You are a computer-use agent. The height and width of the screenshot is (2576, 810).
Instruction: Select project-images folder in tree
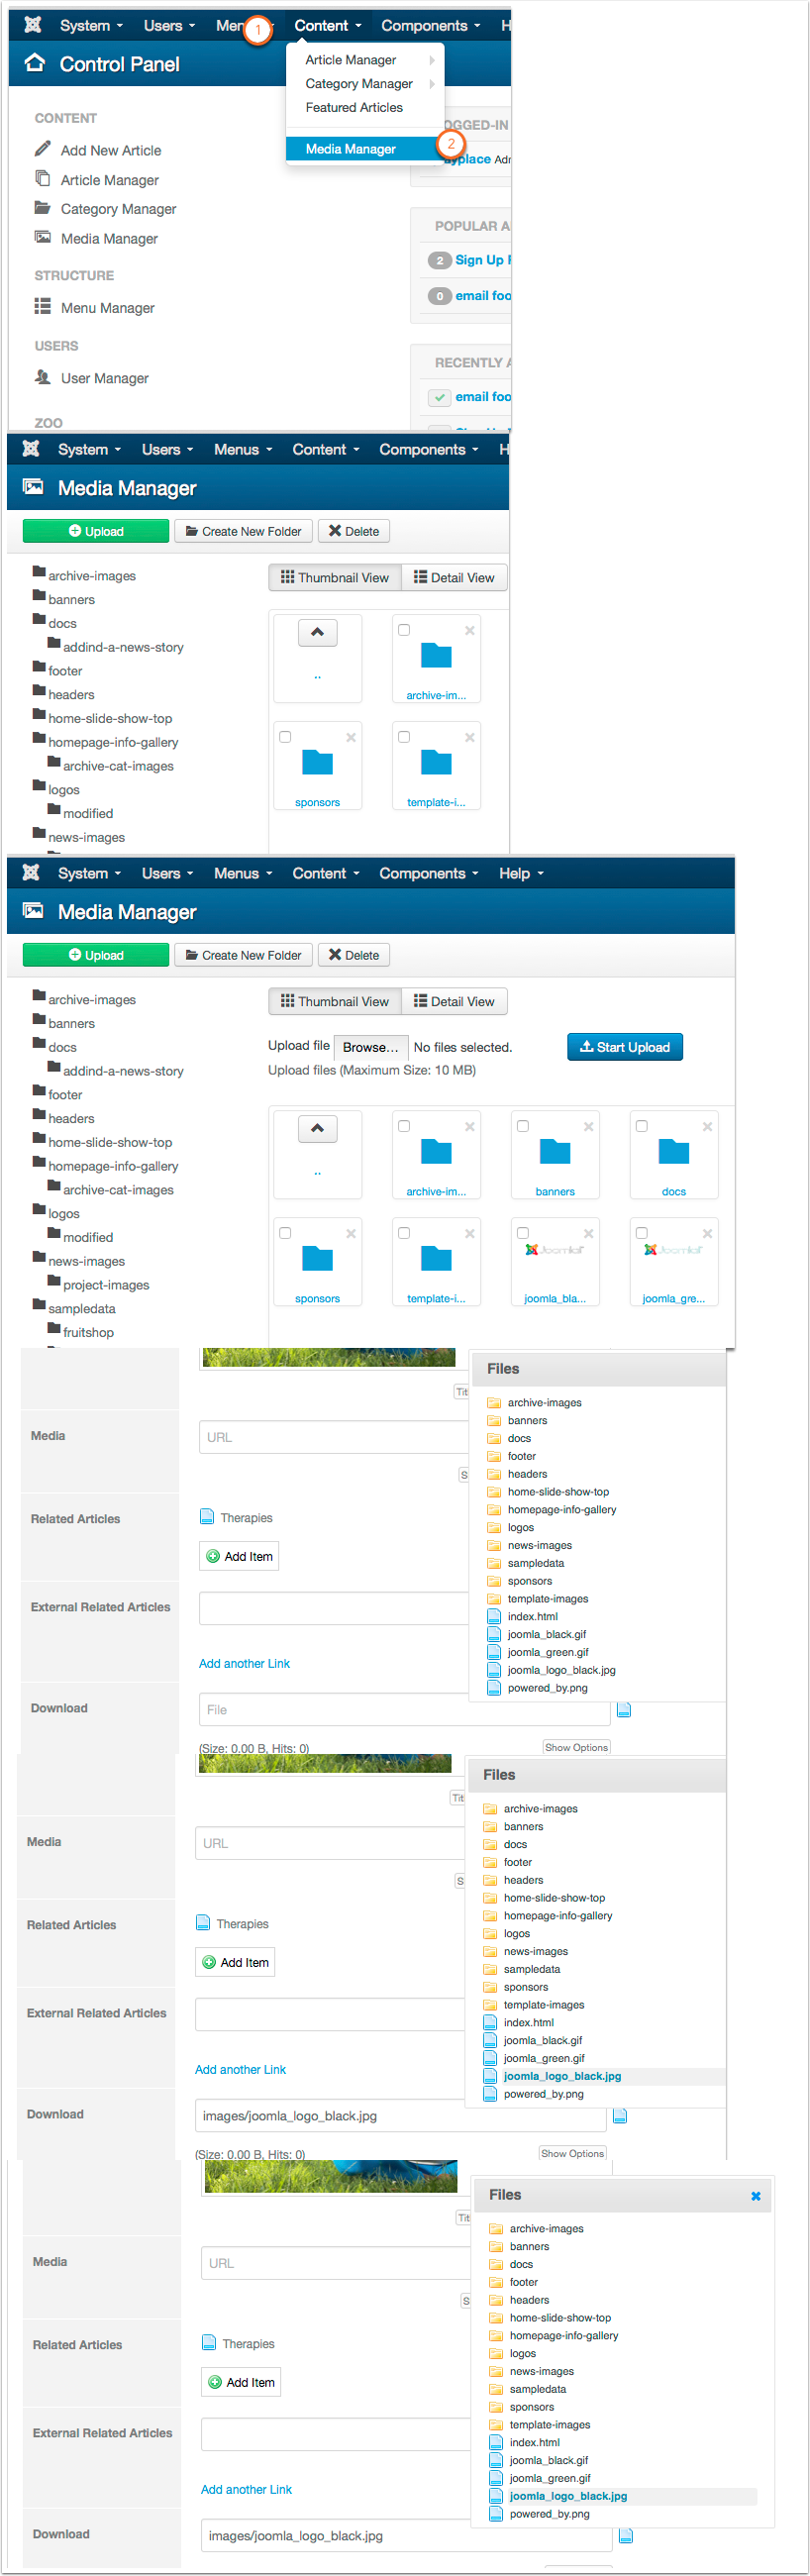pos(106,1285)
